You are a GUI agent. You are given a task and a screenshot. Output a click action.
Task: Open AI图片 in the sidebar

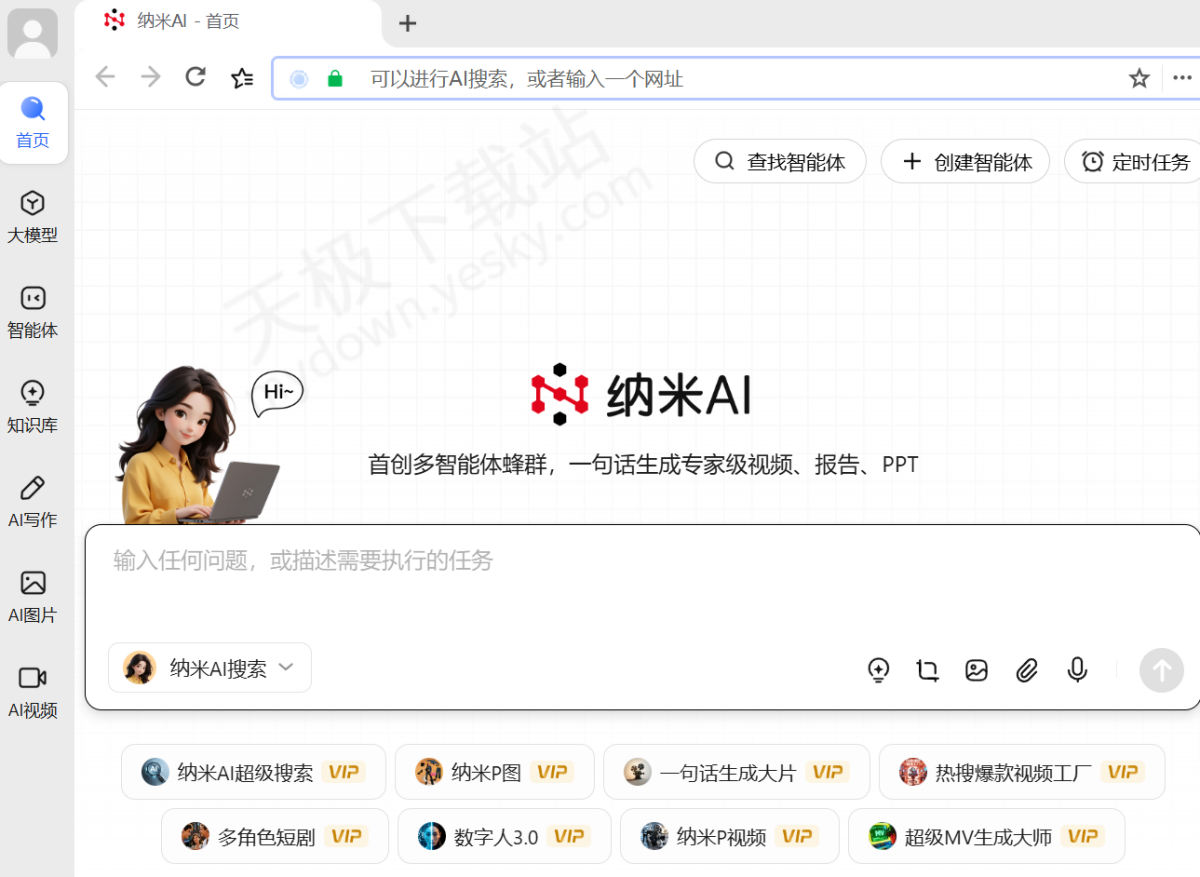click(x=32, y=585)
